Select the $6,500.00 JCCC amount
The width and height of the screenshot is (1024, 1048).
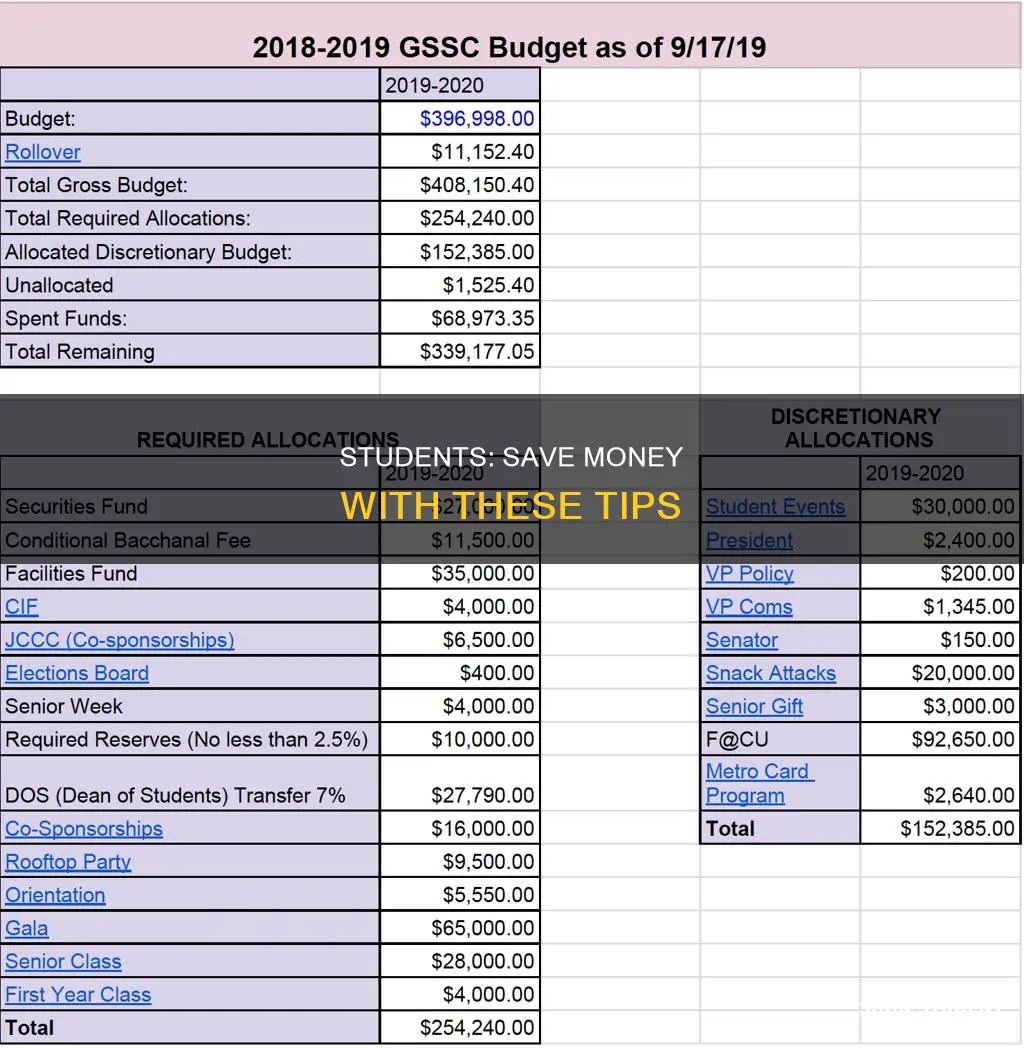pyautogui.click(x=460, y=640)
